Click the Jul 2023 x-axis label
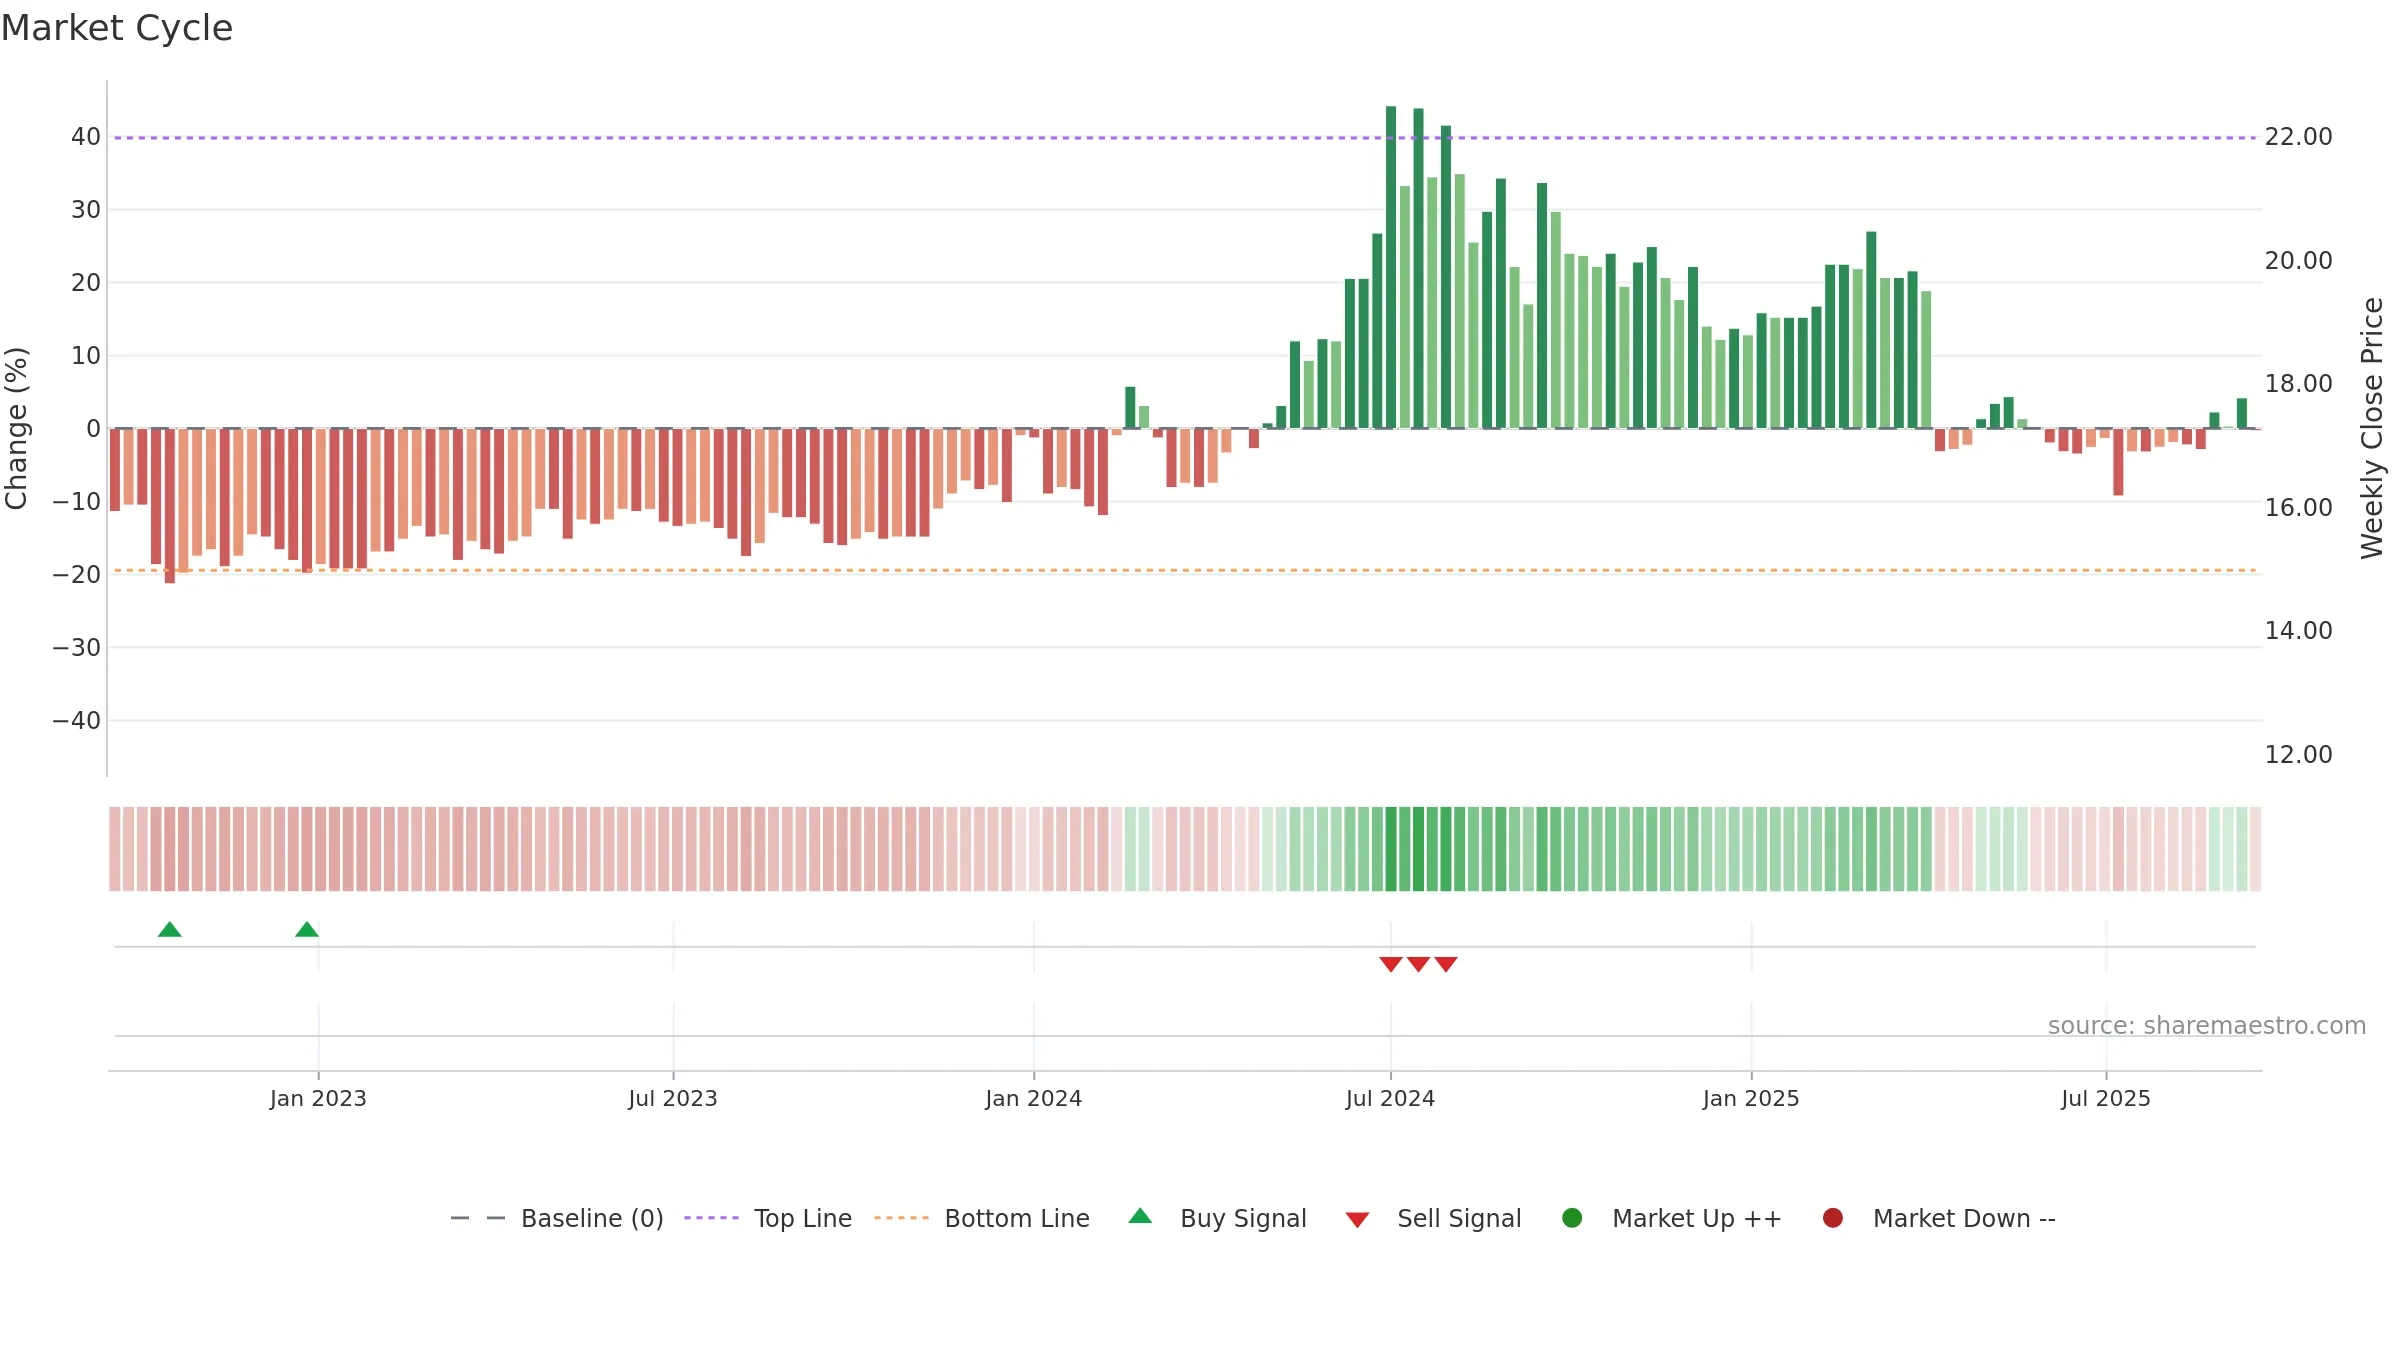 pos(673,1098)
